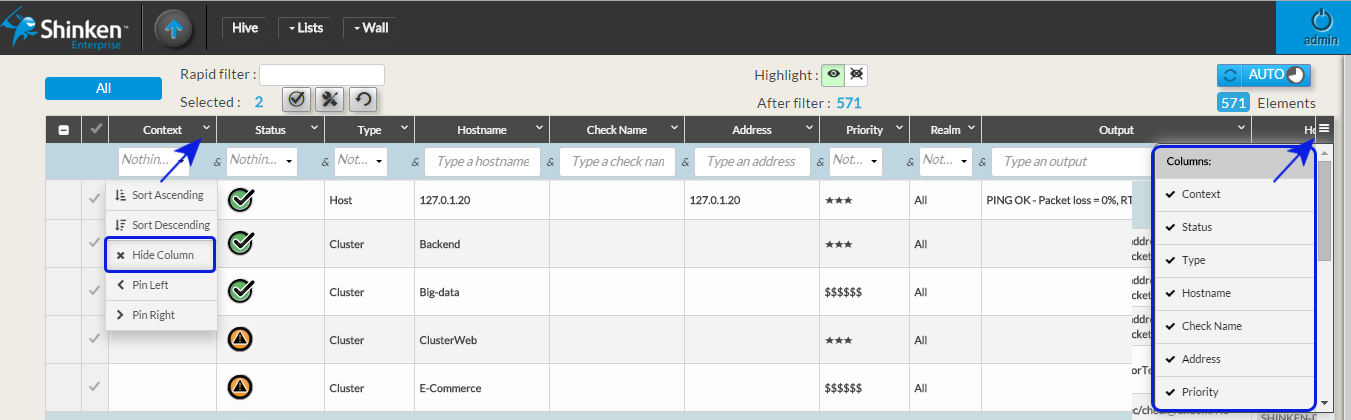The height and width of the screenshot is (420, 1351).
Task: Toggle the select-all checkbox in table header
Action: point(63,130)
